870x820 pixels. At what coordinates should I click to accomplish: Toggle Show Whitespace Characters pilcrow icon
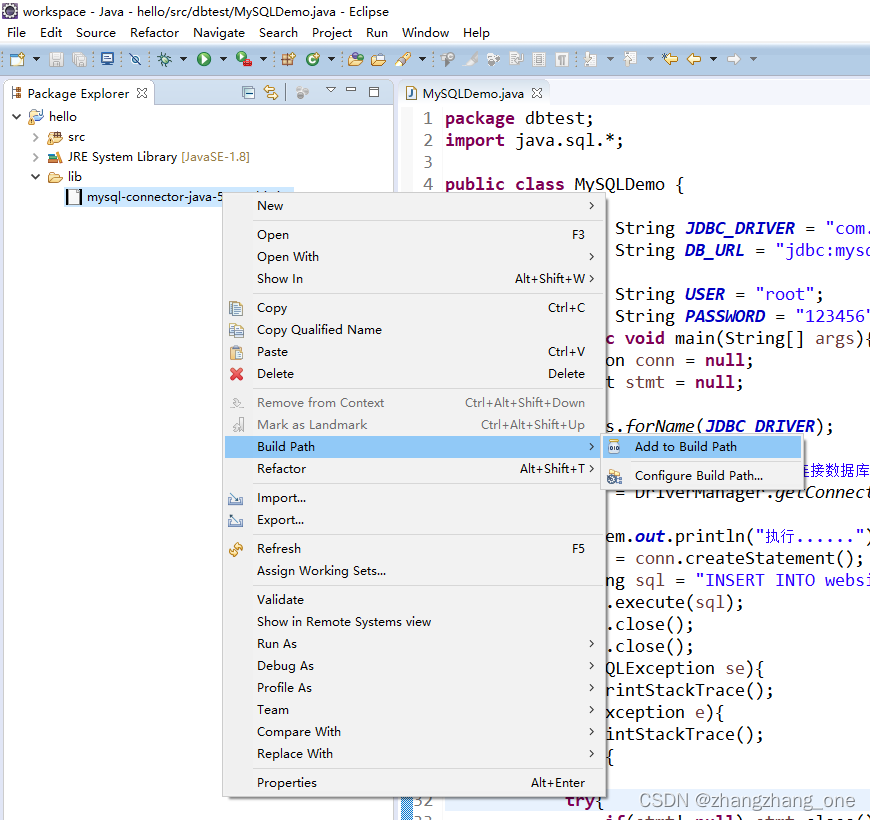[563, 59]
